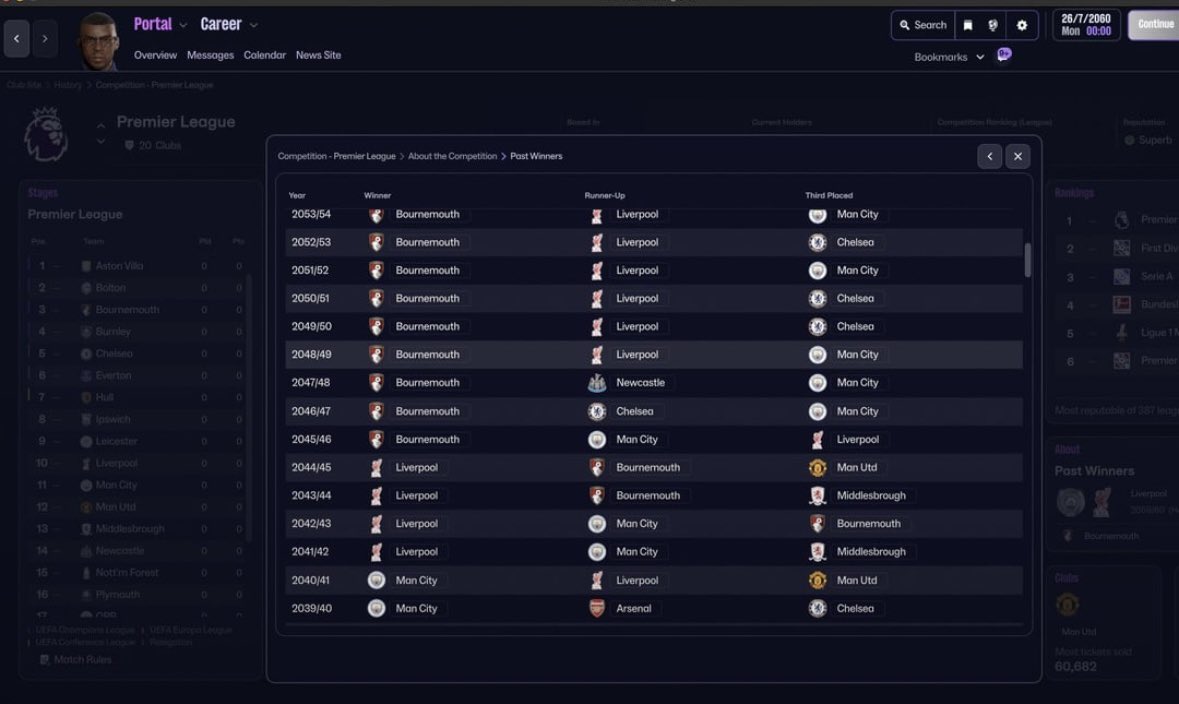
Task: Click Middlesbrough in the 2041/42 row
Action: pyautogui.click(x=871, y=551)
